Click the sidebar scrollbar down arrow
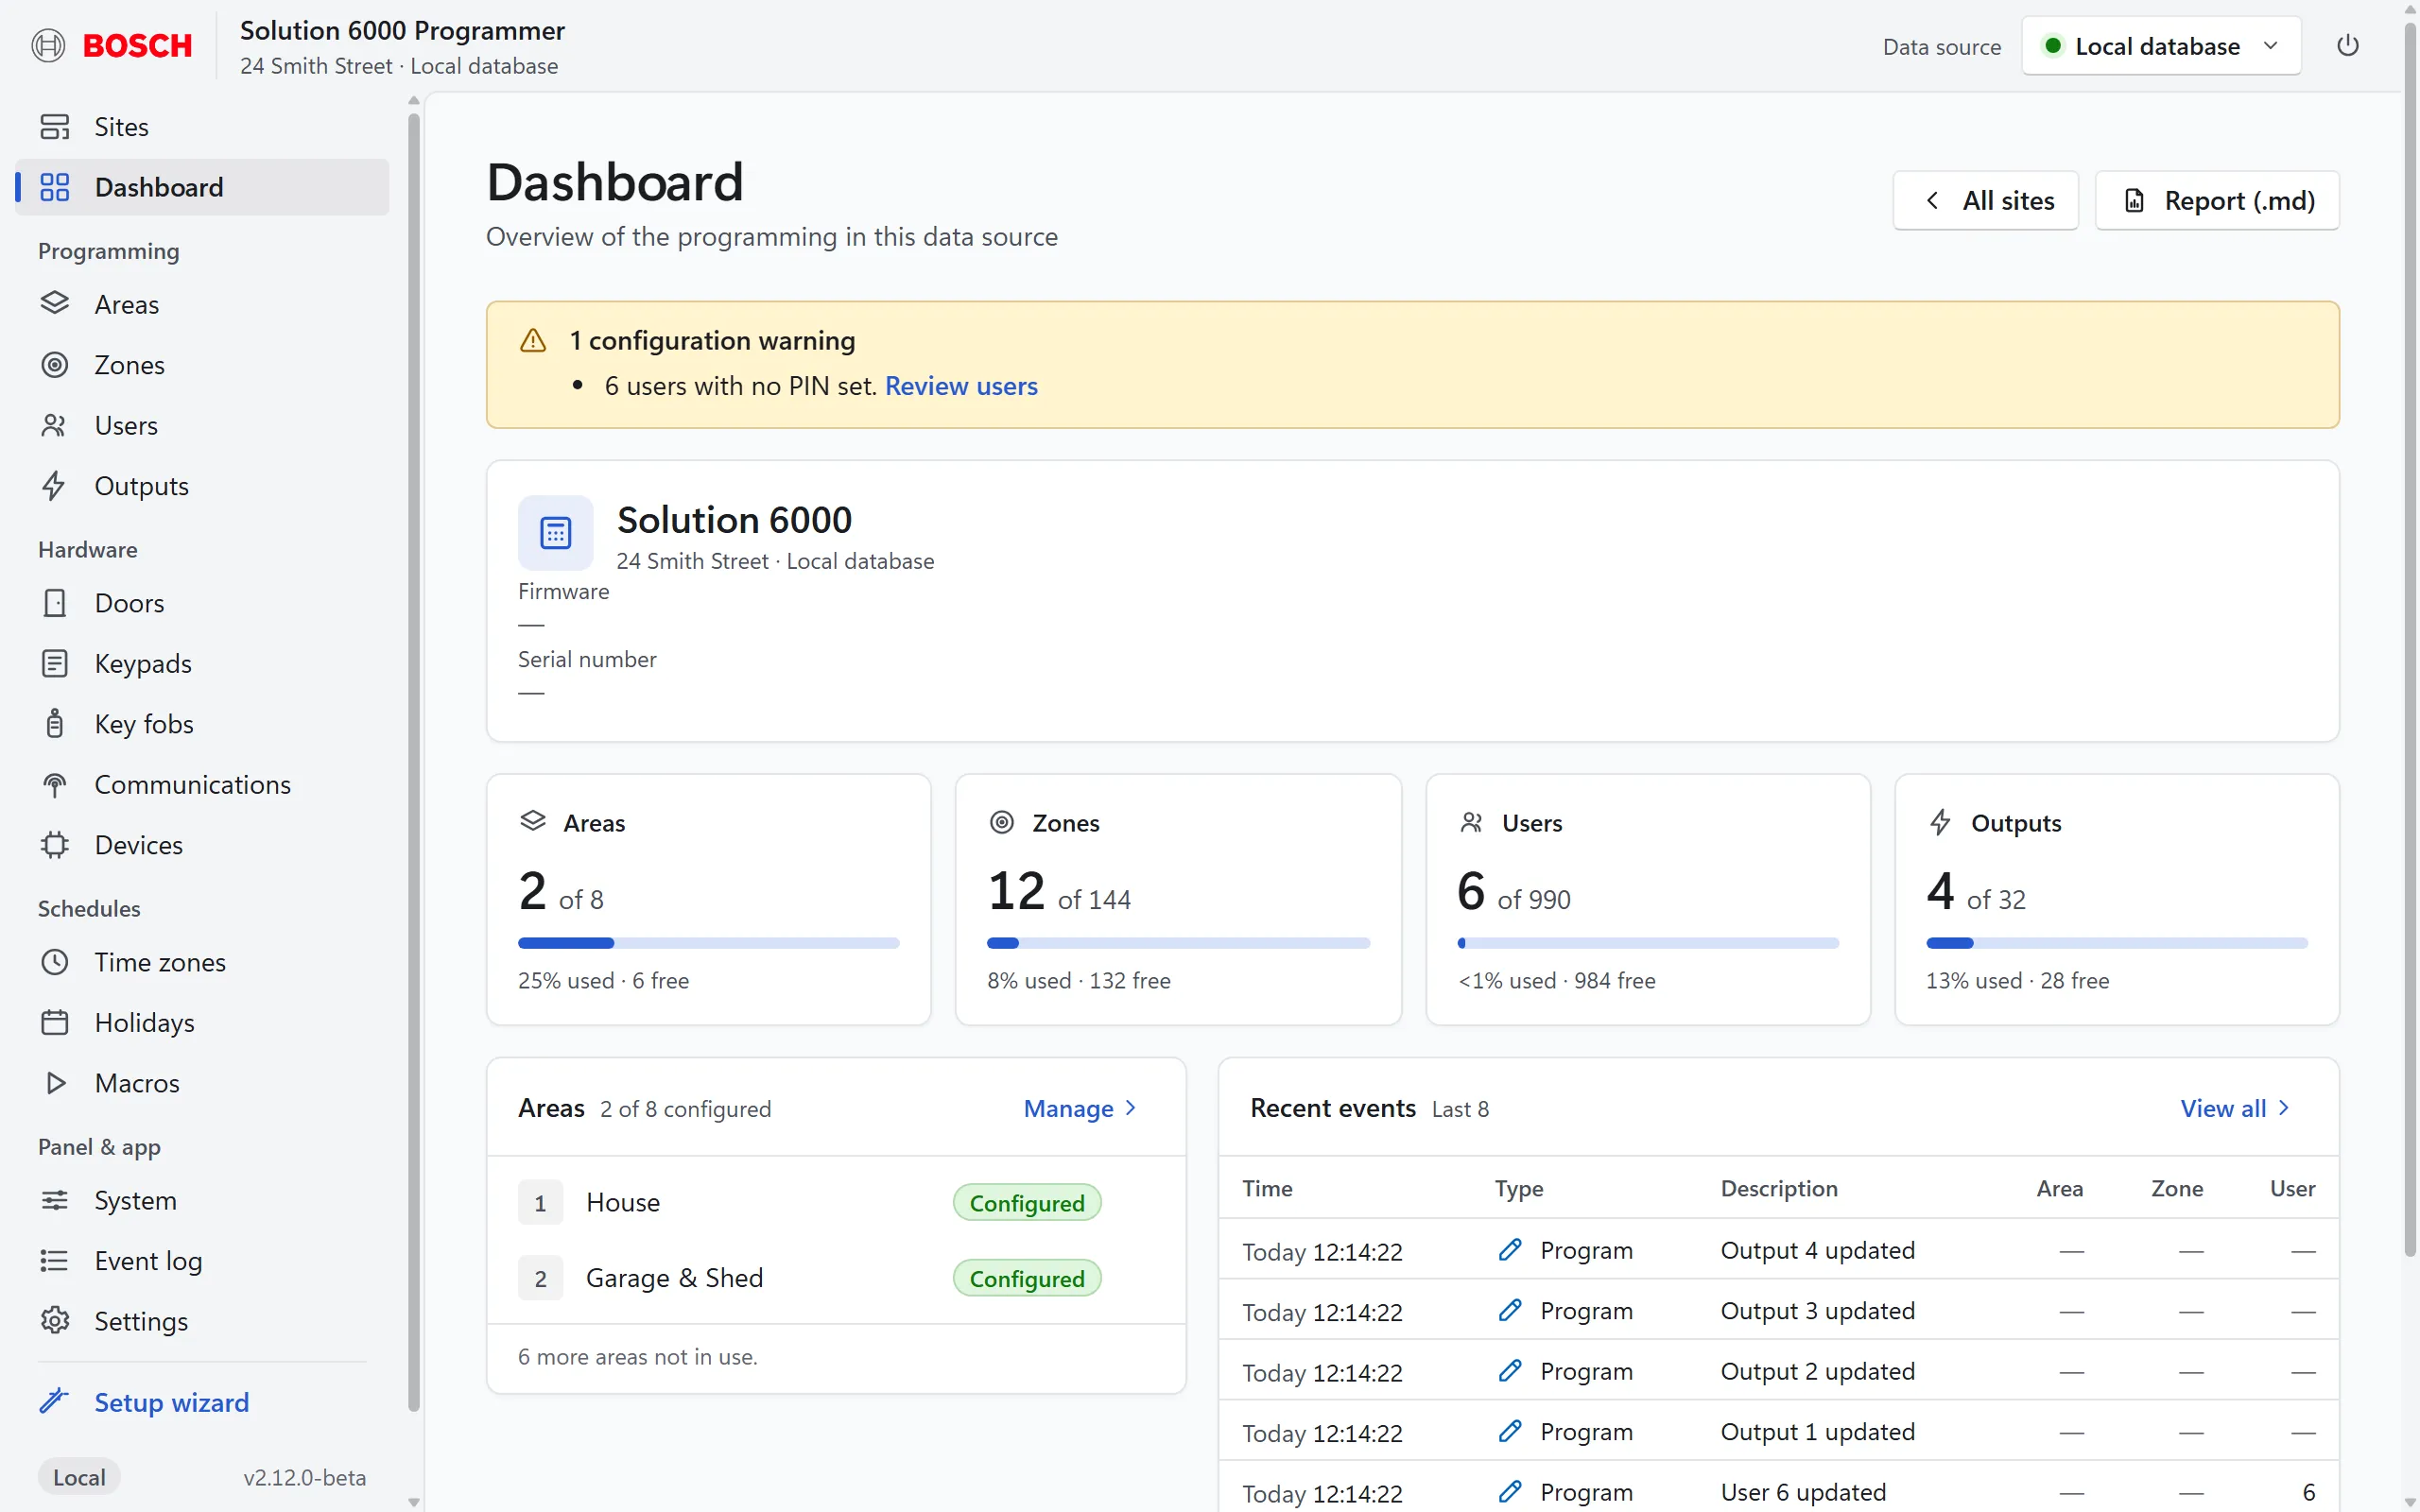 click(x=414, y=1502)
